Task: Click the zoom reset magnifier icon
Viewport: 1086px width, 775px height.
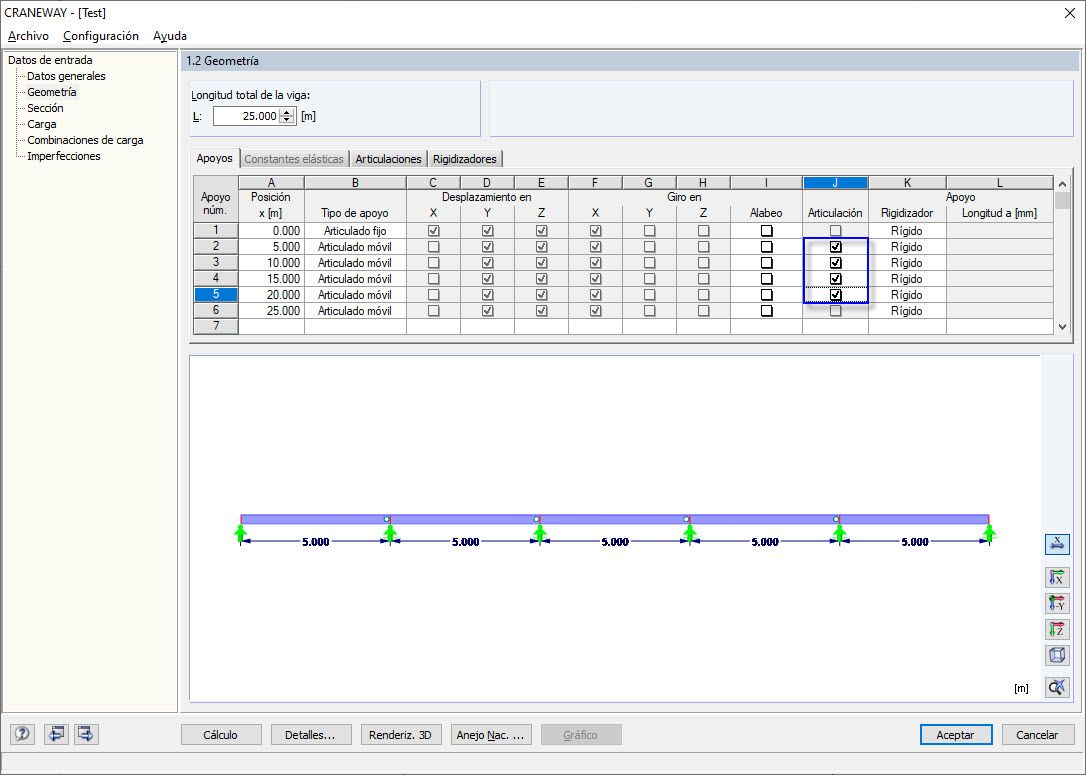Action: 1057,687
